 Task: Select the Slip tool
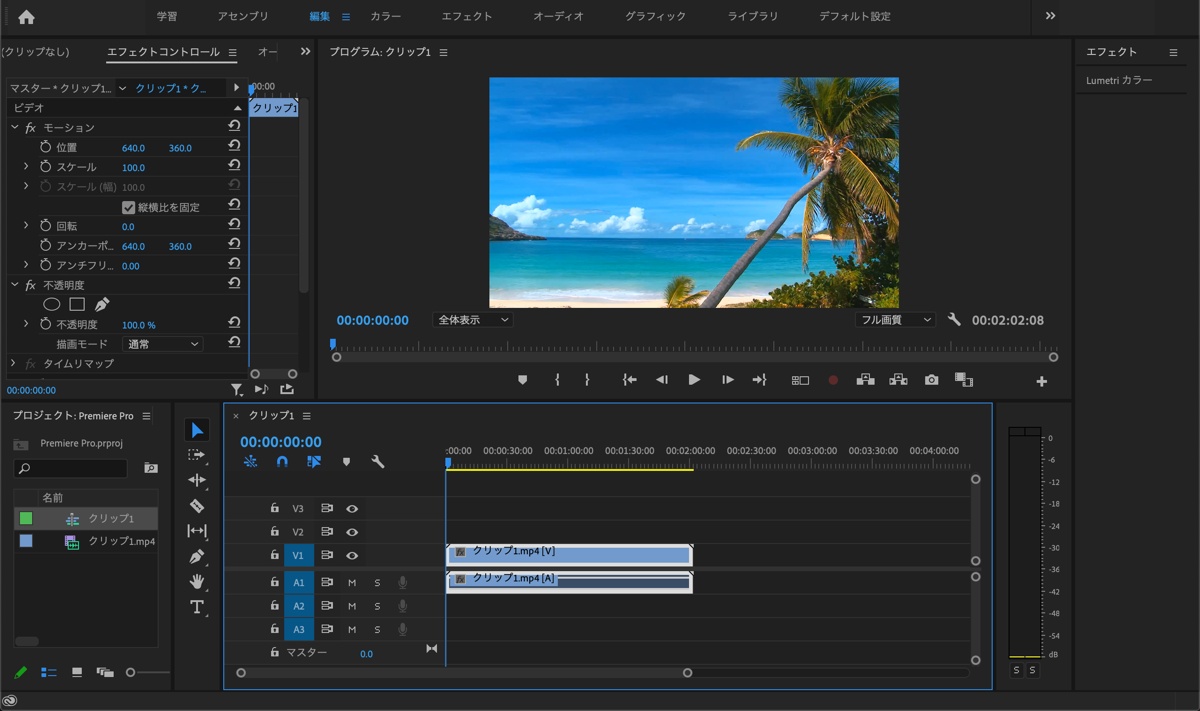(197, 531)
